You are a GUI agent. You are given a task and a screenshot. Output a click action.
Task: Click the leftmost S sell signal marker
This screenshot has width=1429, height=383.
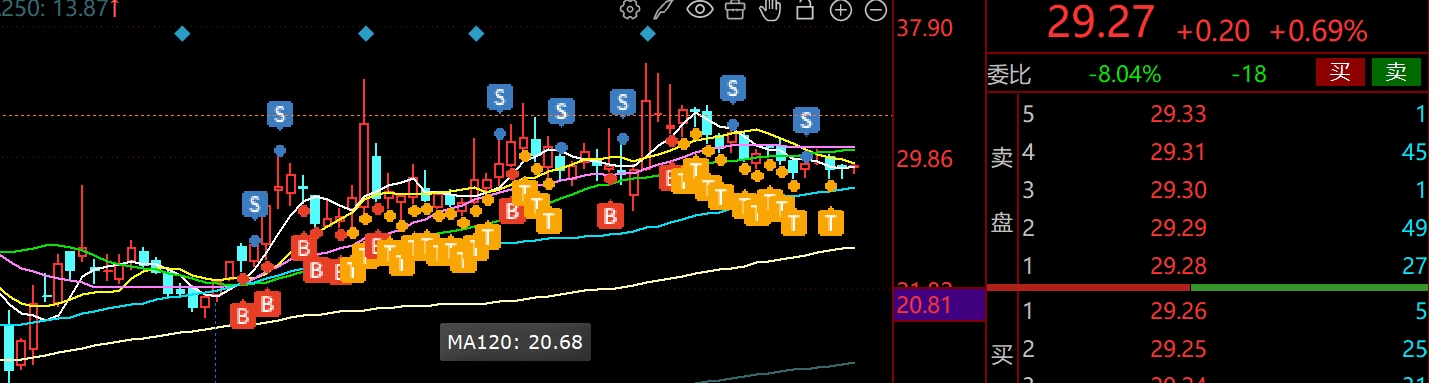click(x=254, y=206)
